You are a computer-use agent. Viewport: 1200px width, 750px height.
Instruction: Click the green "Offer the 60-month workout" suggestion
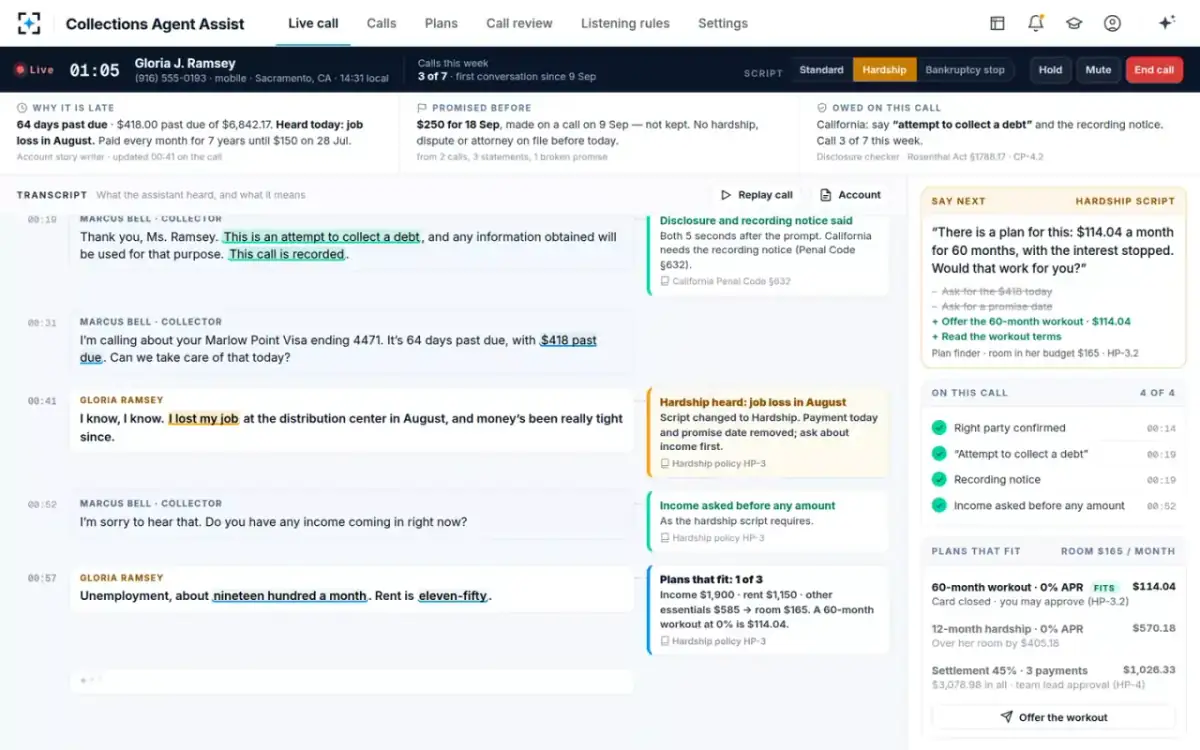[x=1031, y=322]
